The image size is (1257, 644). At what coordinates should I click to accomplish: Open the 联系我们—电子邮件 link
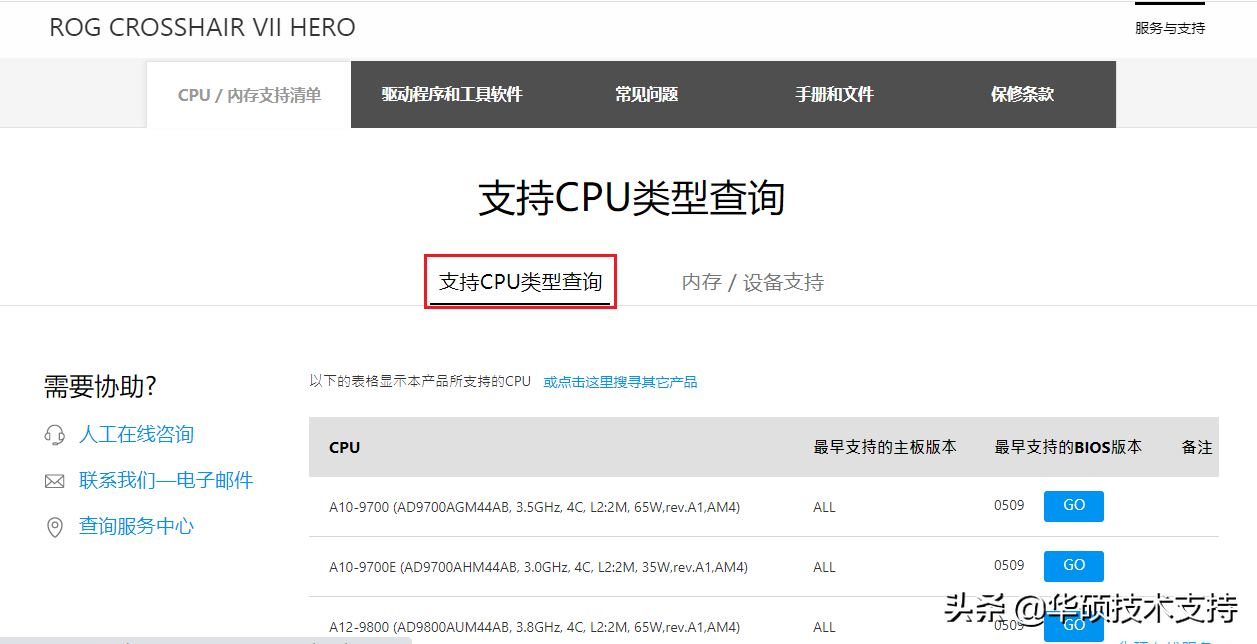point(166,481)
